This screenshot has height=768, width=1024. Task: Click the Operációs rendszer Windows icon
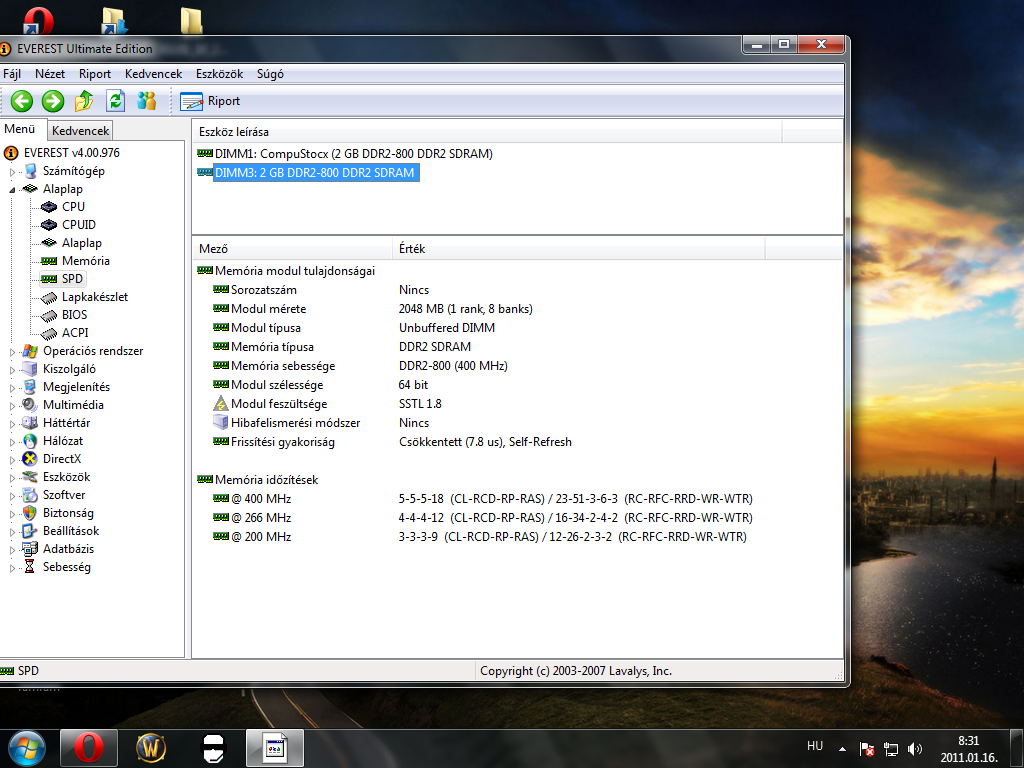coord(30,351)
